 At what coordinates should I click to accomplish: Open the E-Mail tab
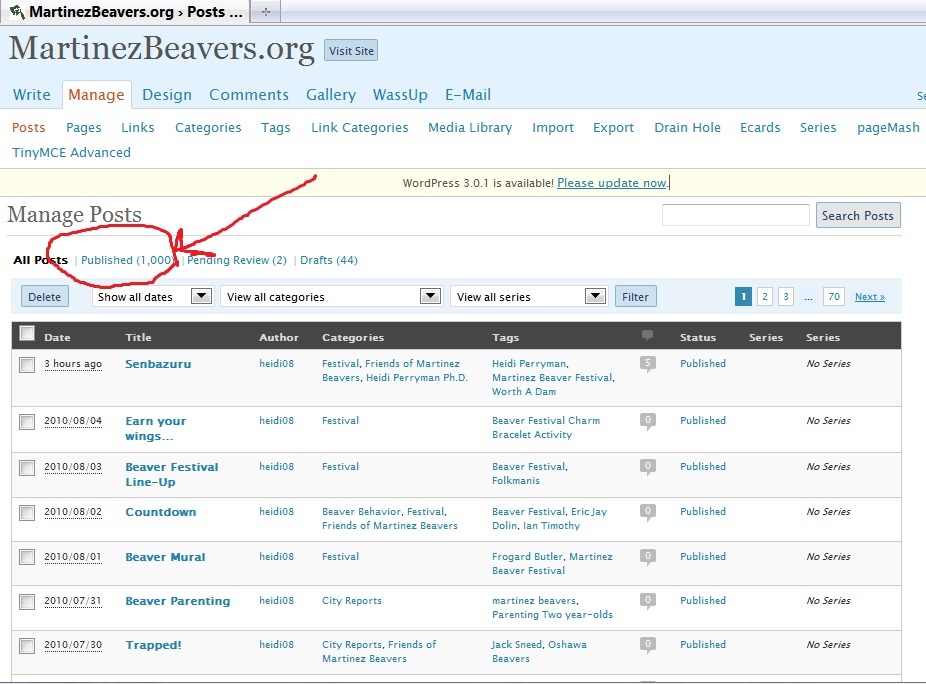(468, 95)
